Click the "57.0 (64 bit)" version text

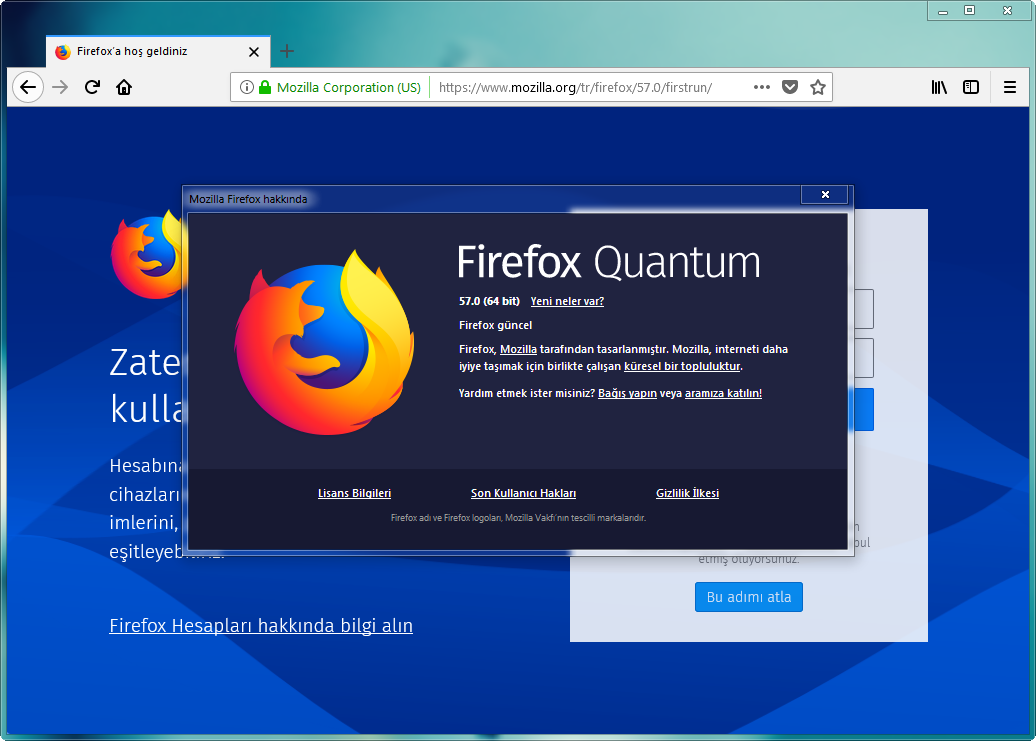[489, 301]
